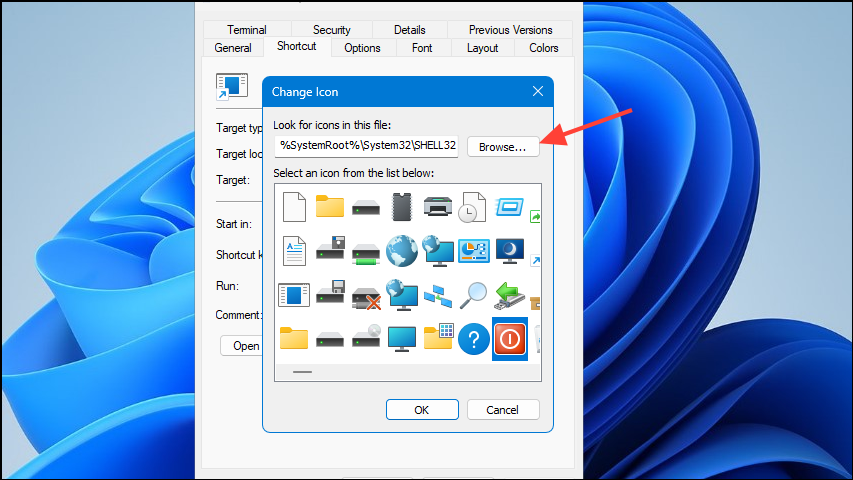Viewport: 853px width, 480px height.
Task: Click the icon file path field
Action: click(x=366, y=146)
